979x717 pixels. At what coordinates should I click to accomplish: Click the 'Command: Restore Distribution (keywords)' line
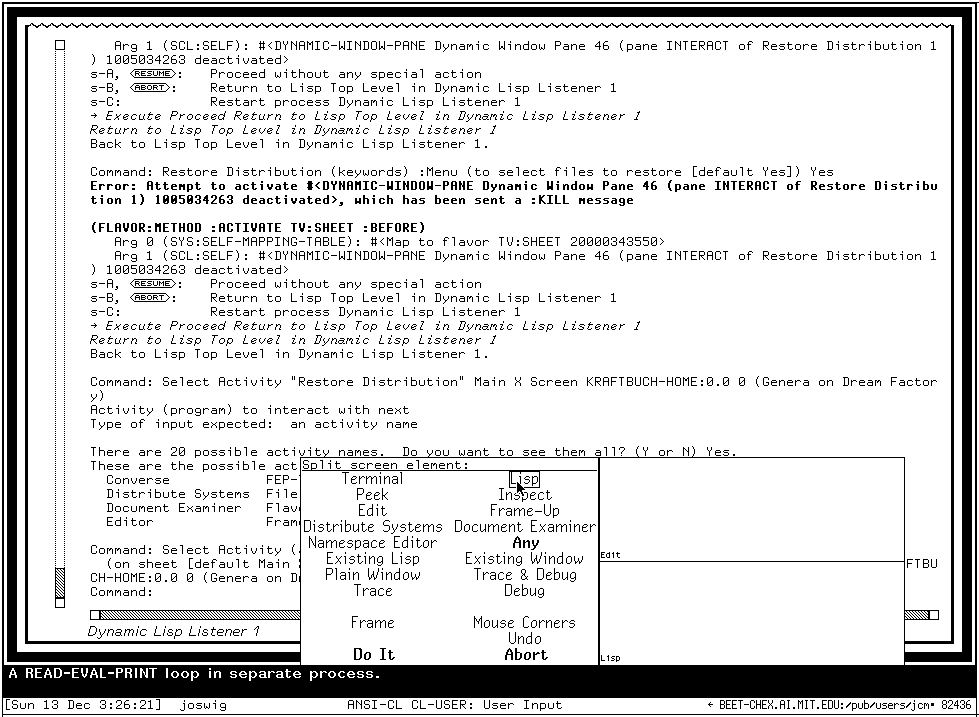(x=462, y=172)
